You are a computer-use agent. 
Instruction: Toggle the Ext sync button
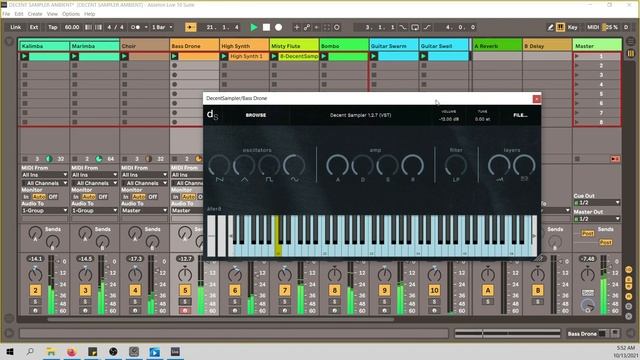[x=34, y=27]
